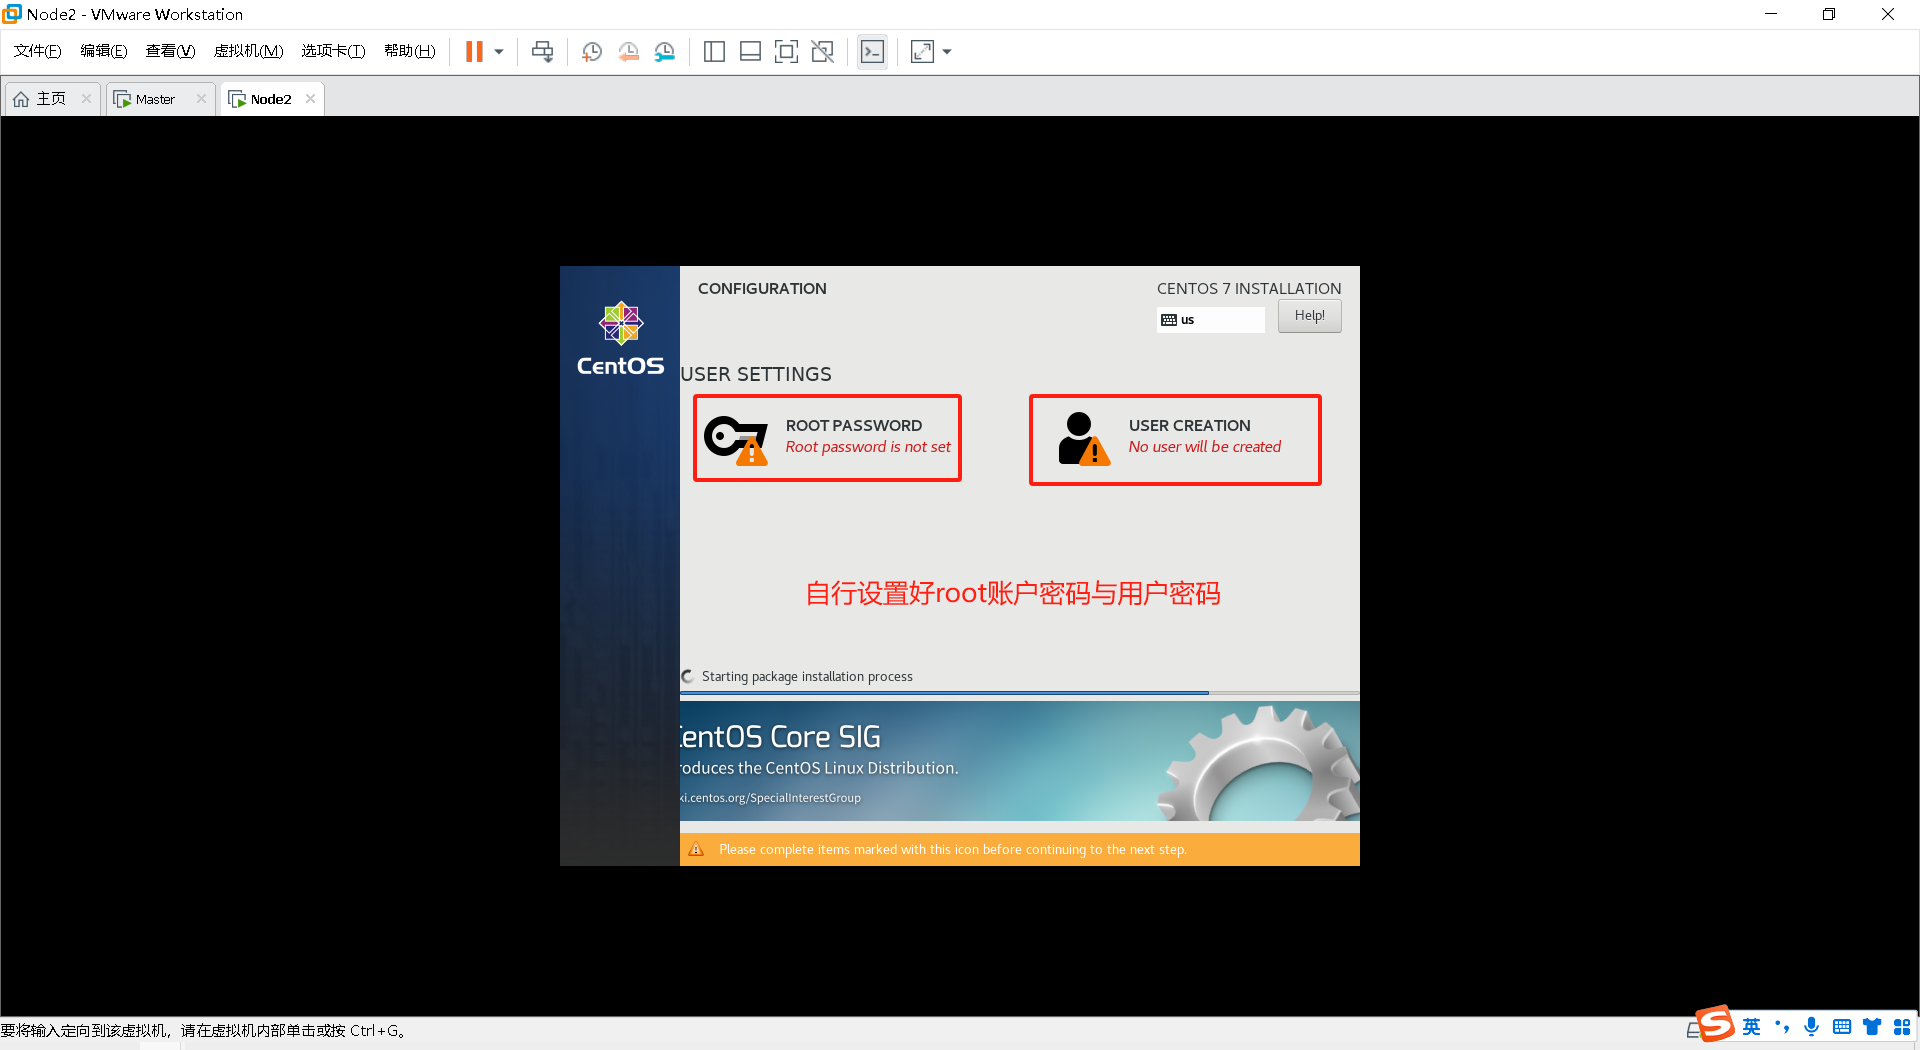The image size is (1920, 1050).
Task: Toggle the console view icon
Action: coord(872,52)
